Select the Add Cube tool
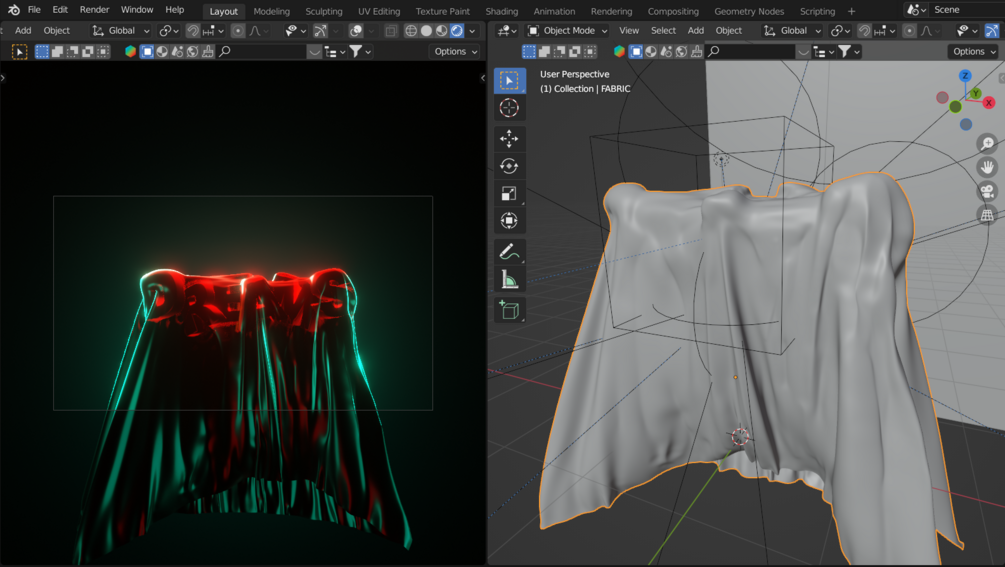Viewport: 1005px width, 567px height. [x=509, y=311]
